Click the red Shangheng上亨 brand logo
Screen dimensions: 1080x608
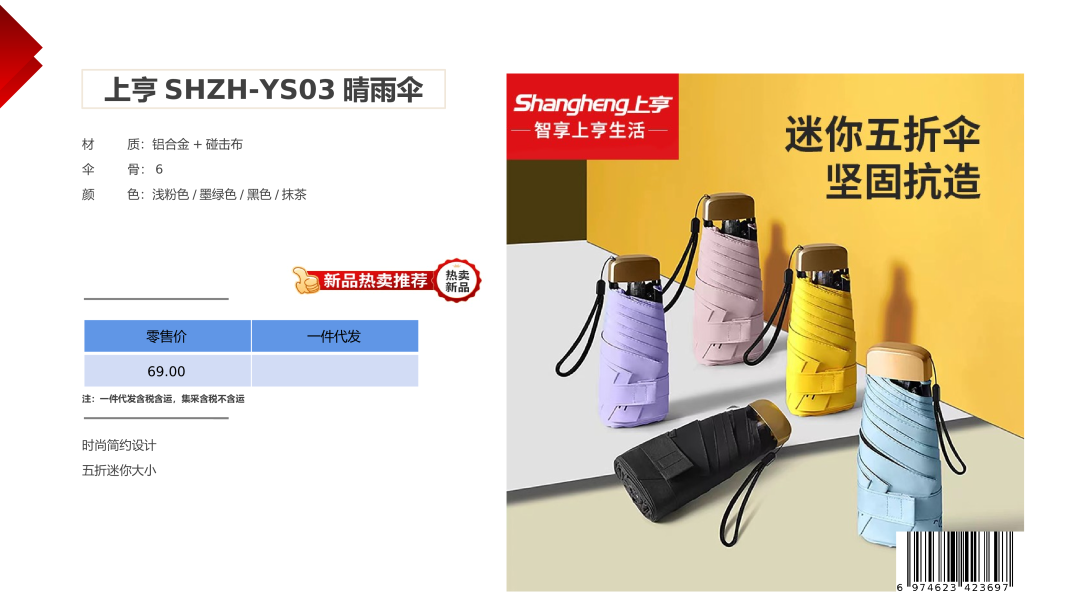point(592,116)
